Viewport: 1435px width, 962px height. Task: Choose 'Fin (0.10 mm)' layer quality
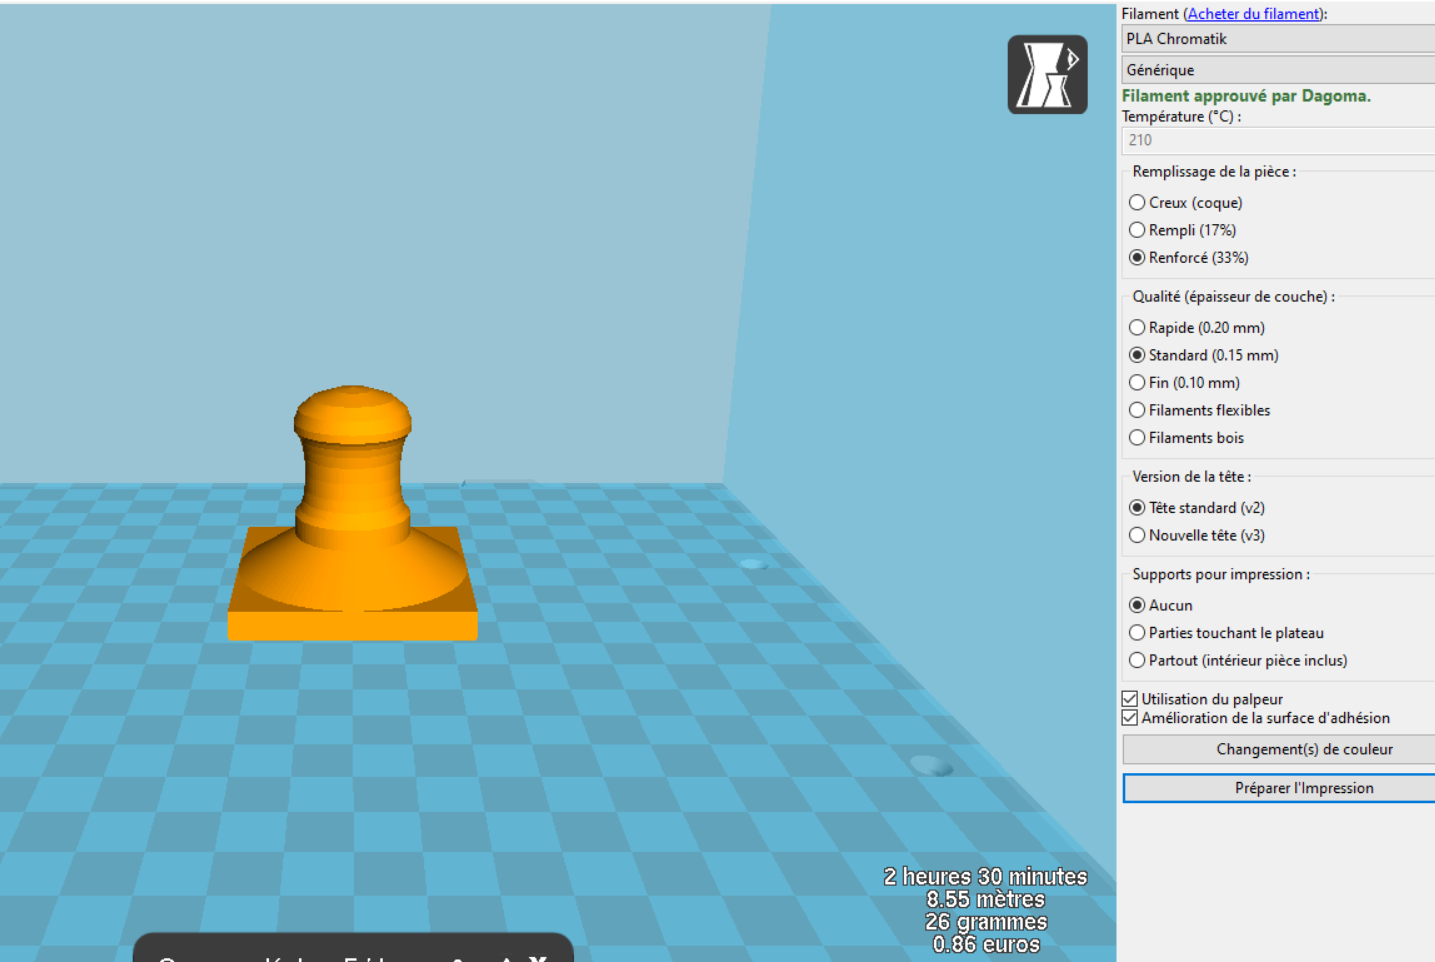click(1137, 383)
